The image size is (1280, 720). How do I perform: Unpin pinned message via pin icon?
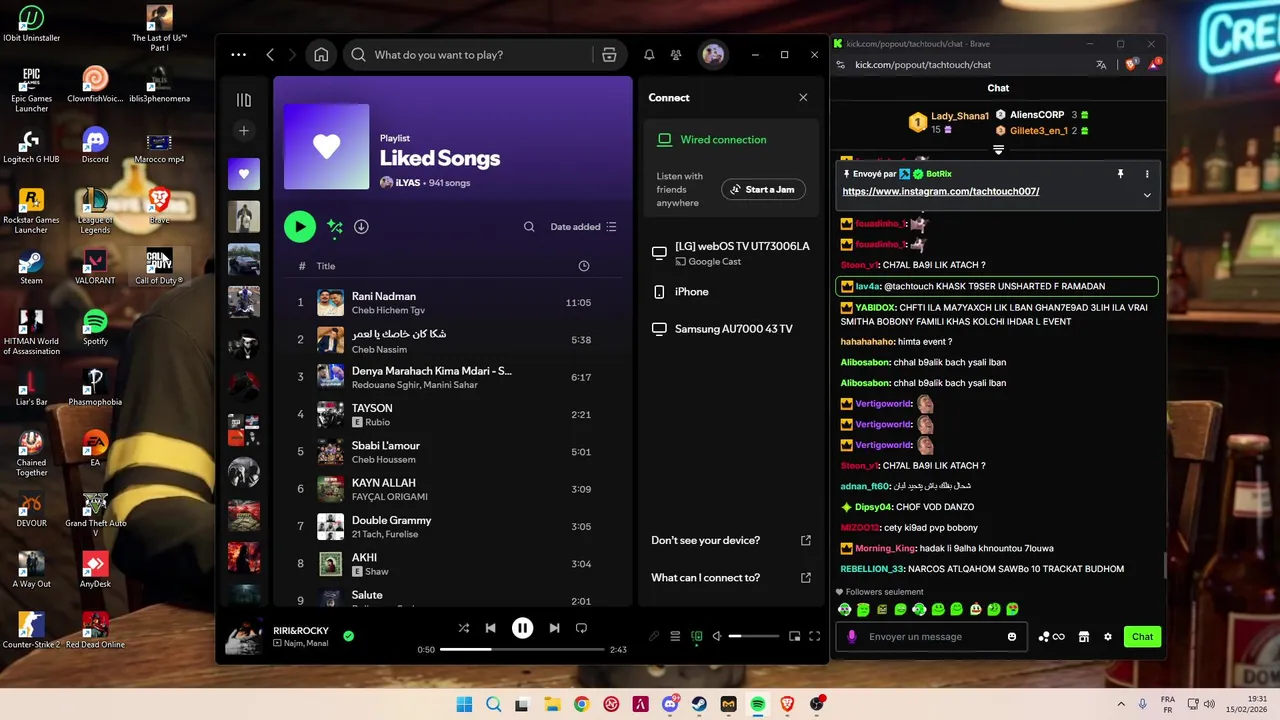(1120, 174)
